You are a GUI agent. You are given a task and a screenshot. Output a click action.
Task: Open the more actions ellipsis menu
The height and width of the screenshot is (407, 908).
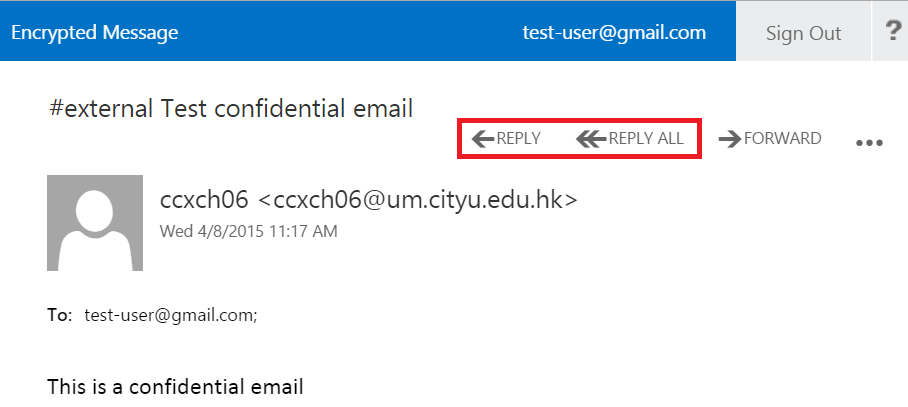click(869, 143)
